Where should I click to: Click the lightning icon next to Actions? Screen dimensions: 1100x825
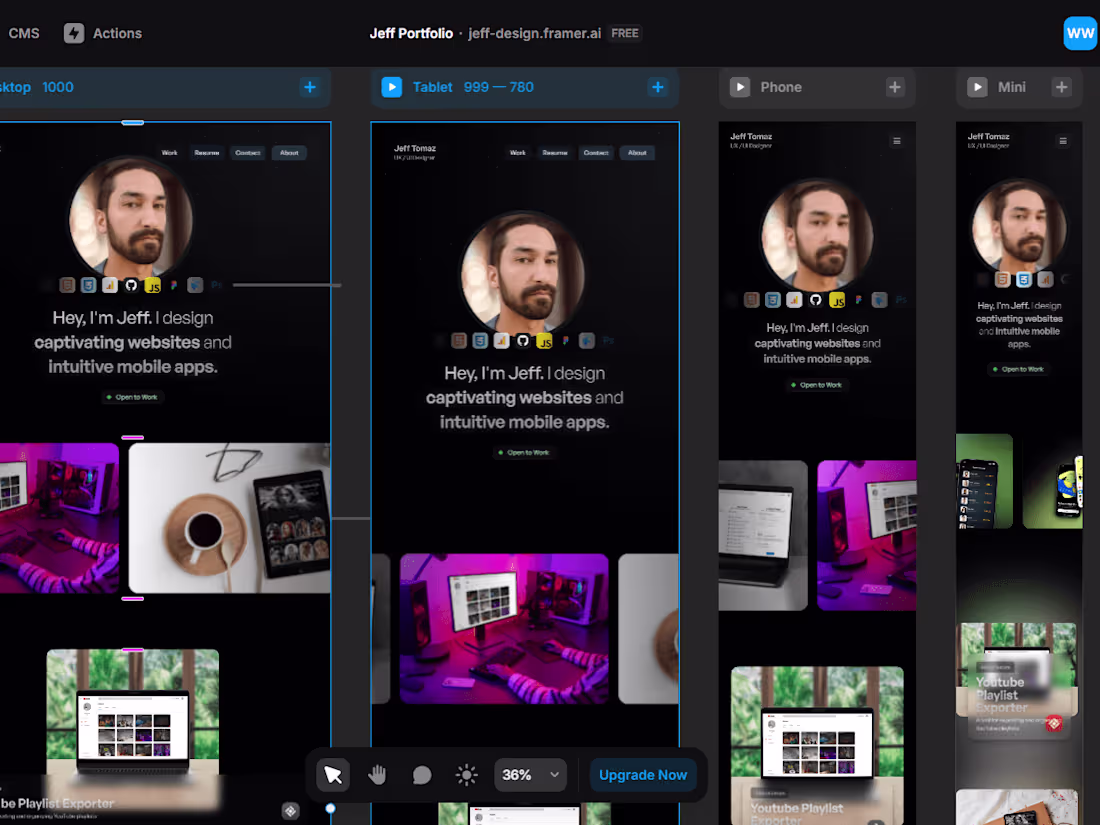(x=74, y=33)
